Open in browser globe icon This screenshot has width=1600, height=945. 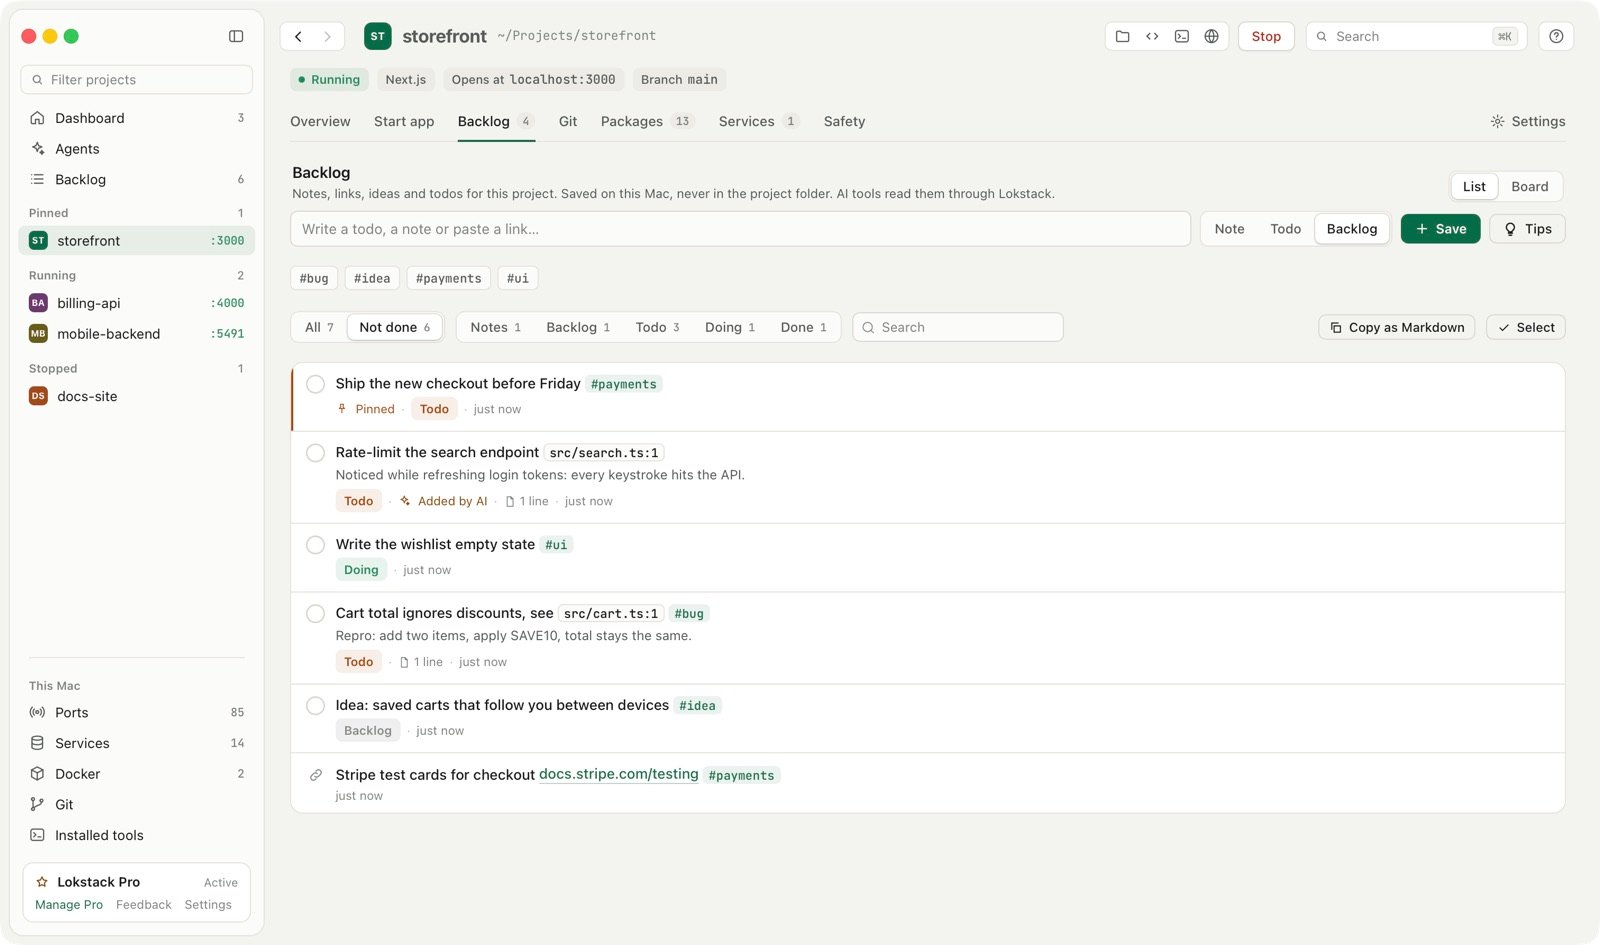[1211, 36]
